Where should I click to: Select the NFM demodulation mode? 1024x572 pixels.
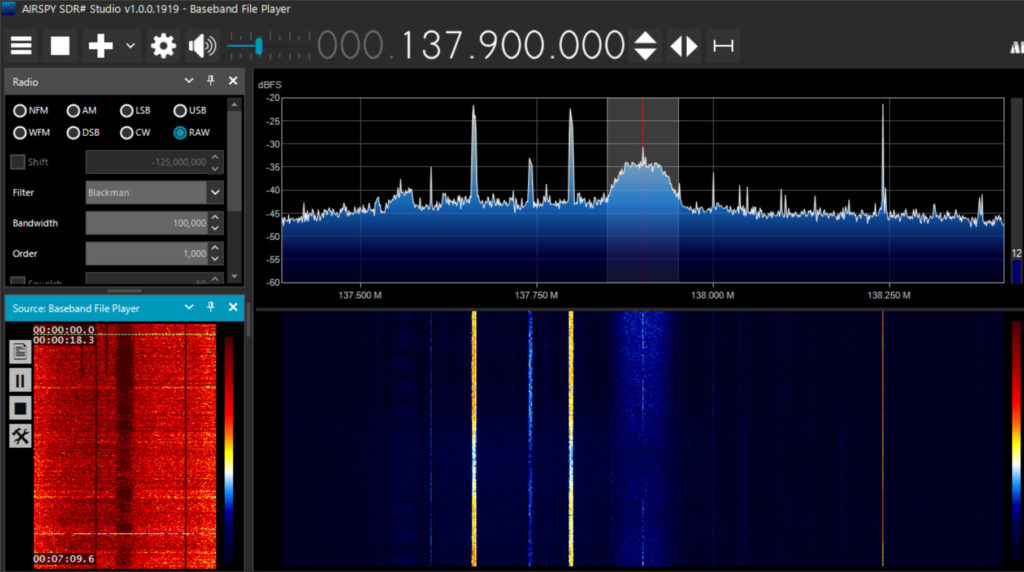(x=20, y=111)
